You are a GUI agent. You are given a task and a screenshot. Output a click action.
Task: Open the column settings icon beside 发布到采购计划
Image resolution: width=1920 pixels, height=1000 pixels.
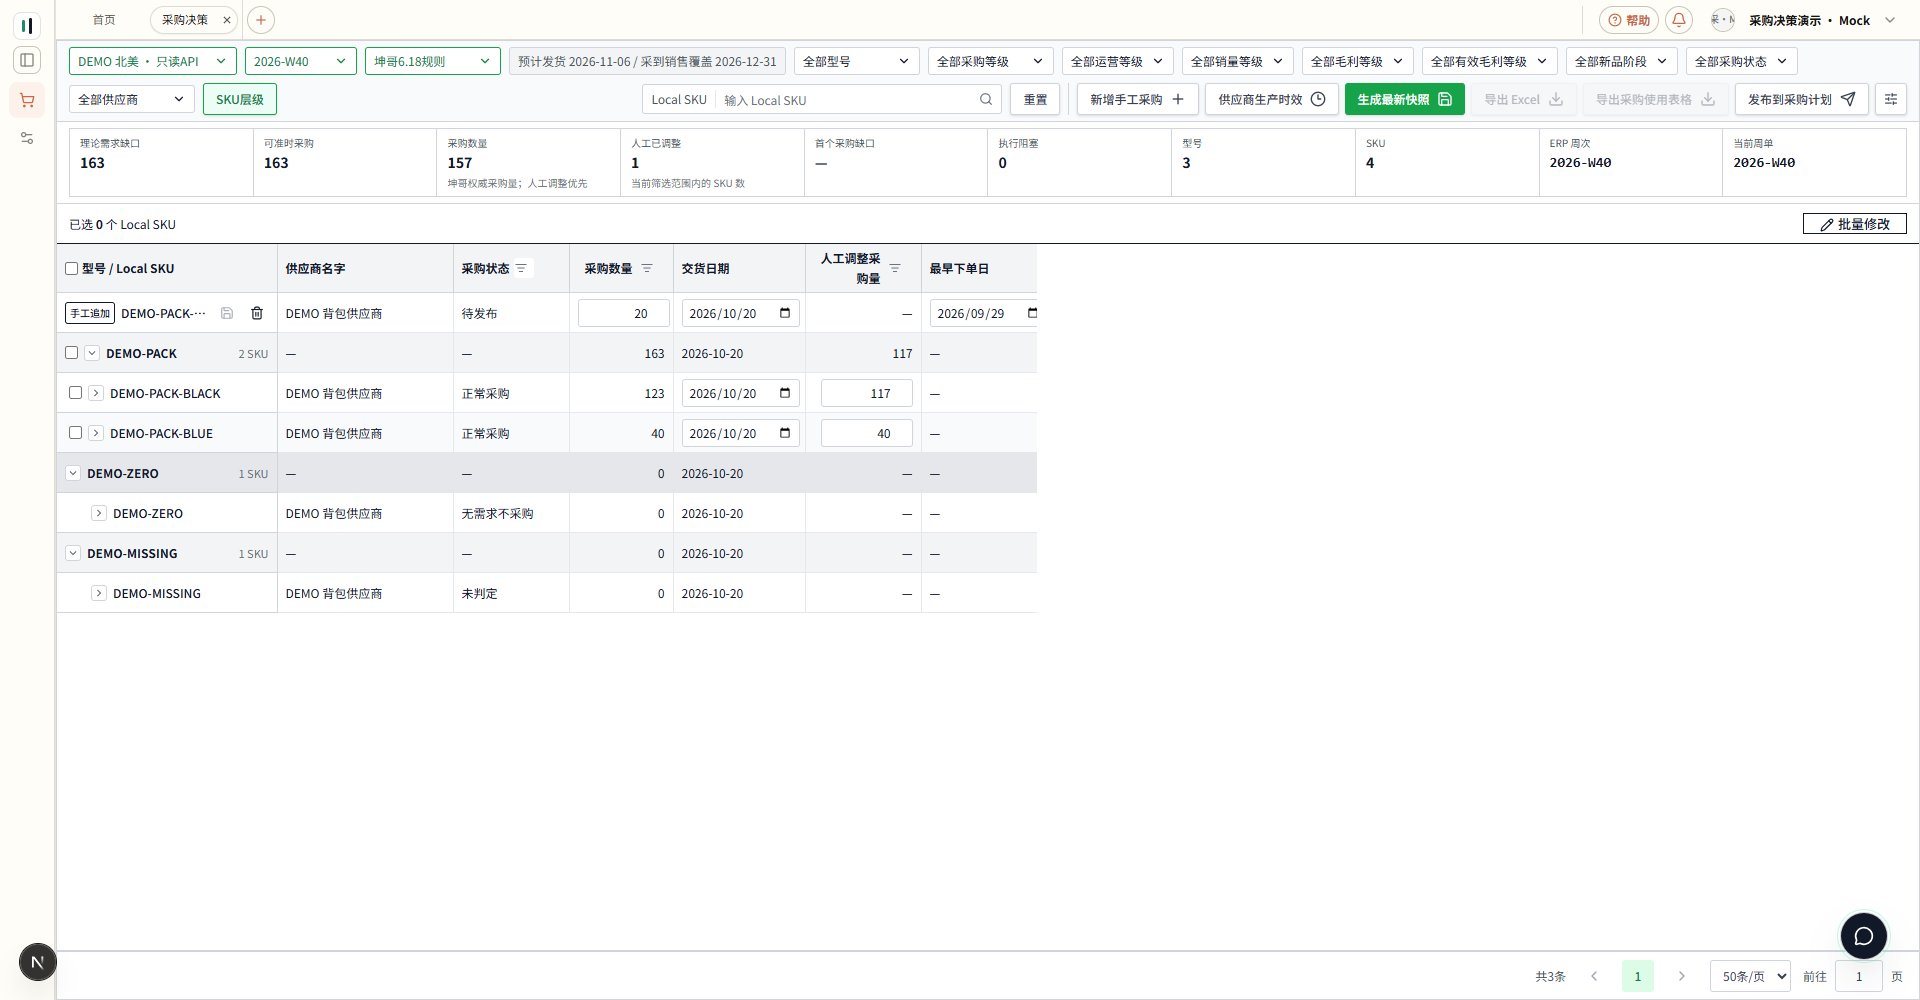(1890, 99)
